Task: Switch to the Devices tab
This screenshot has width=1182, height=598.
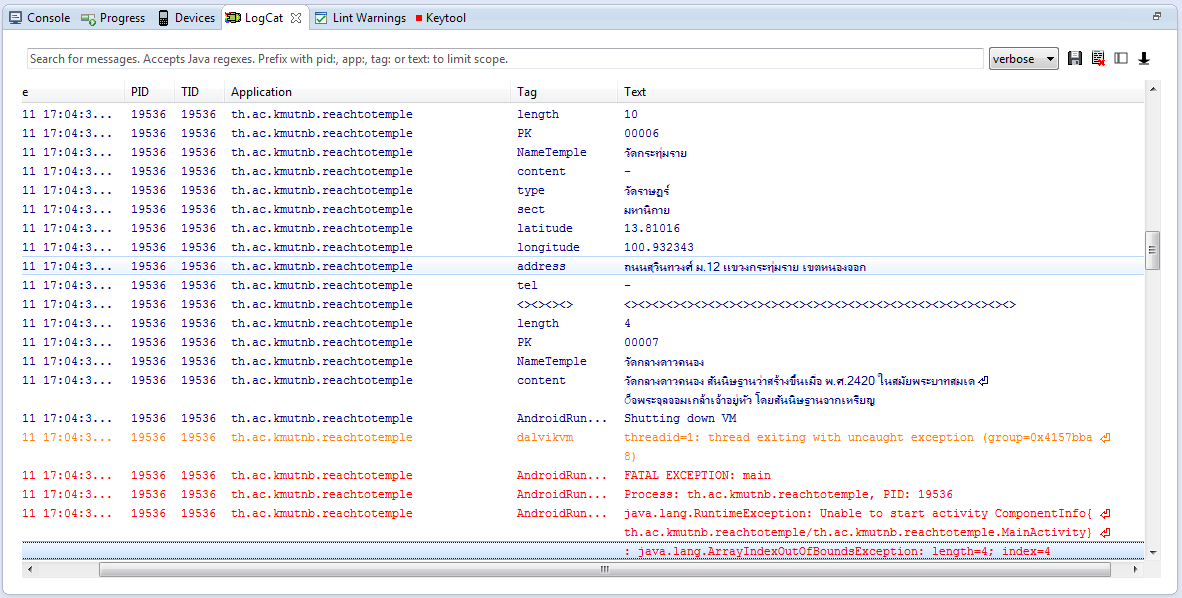Action: [x=186, y=18]
